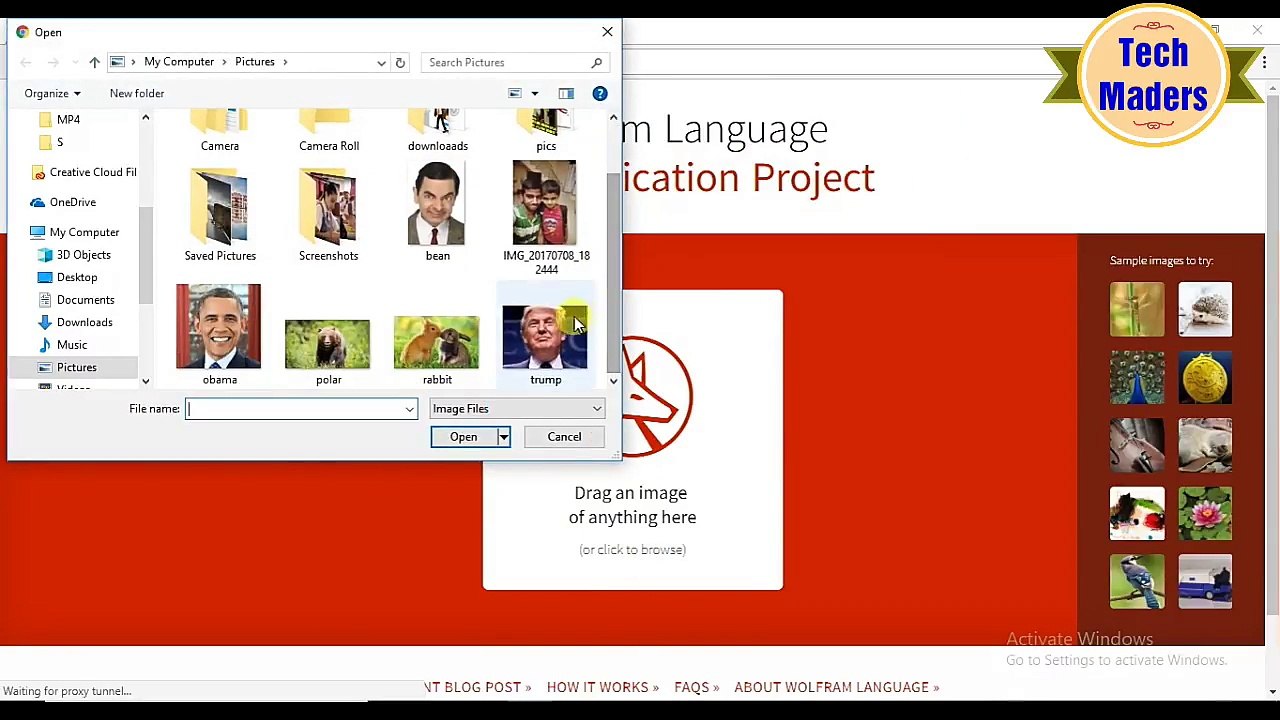Try the gold medallion sample image

click(x=1205, y=377)
